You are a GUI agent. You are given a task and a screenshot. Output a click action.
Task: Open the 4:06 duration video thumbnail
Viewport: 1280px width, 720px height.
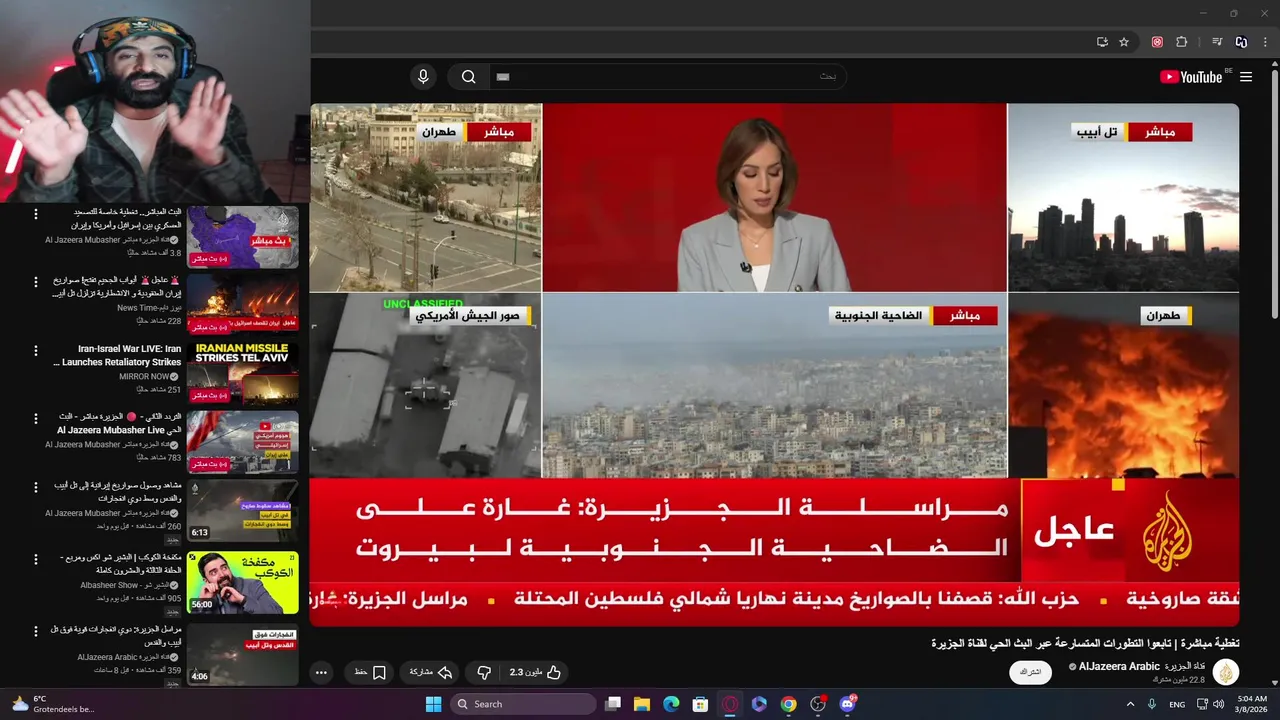[x=242, y=654]
